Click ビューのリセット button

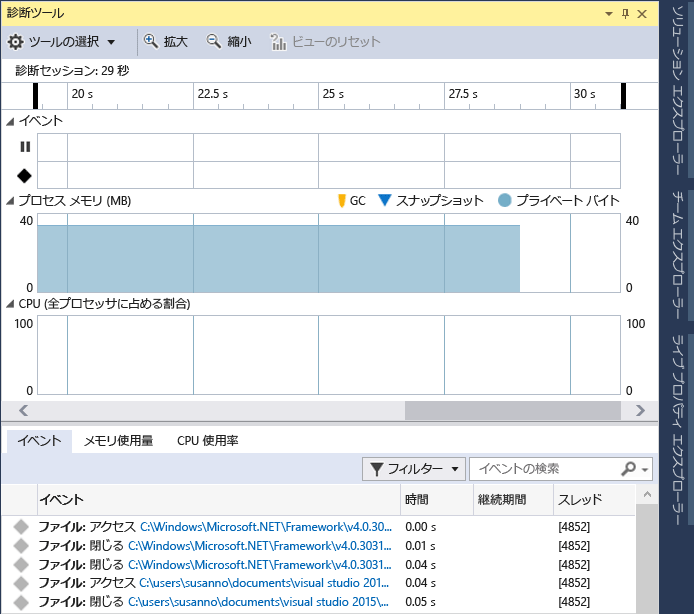point(325,42)
